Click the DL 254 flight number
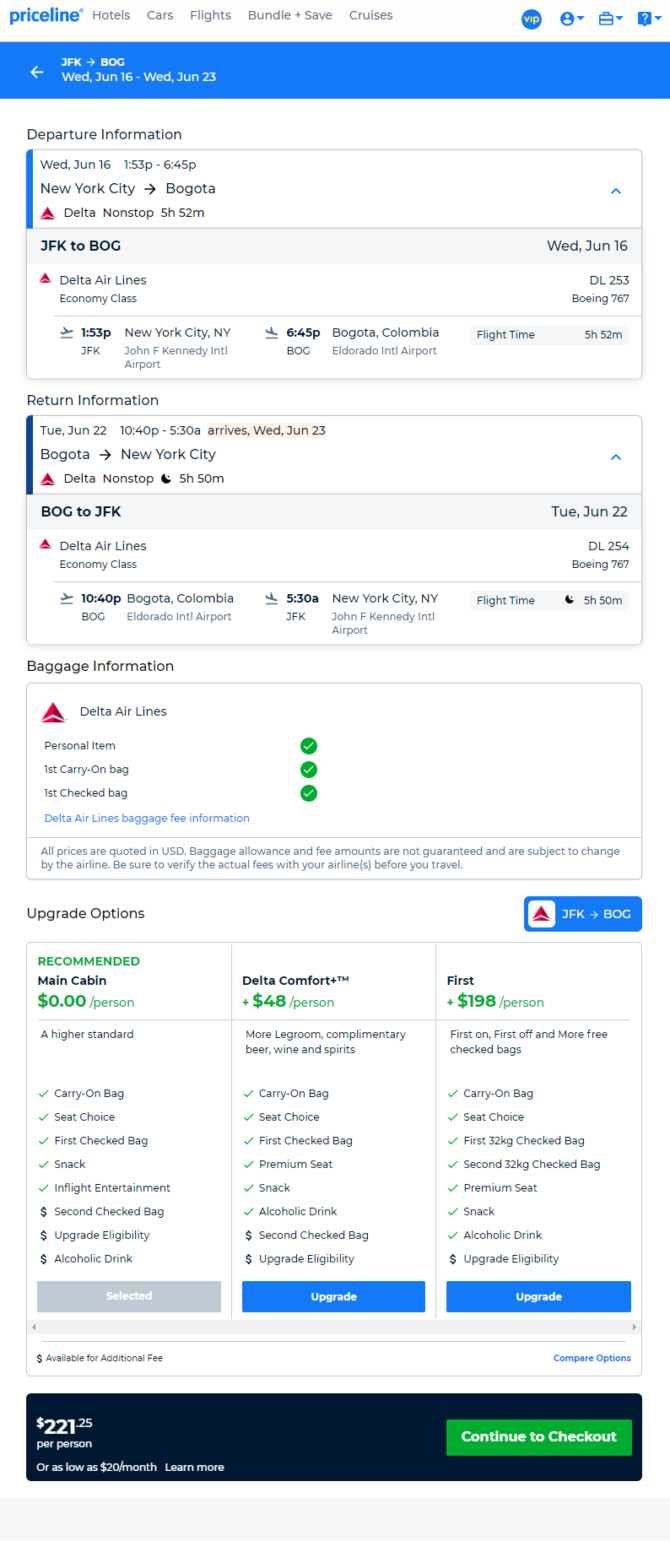670x1541 pixels. tap(609, 546)
